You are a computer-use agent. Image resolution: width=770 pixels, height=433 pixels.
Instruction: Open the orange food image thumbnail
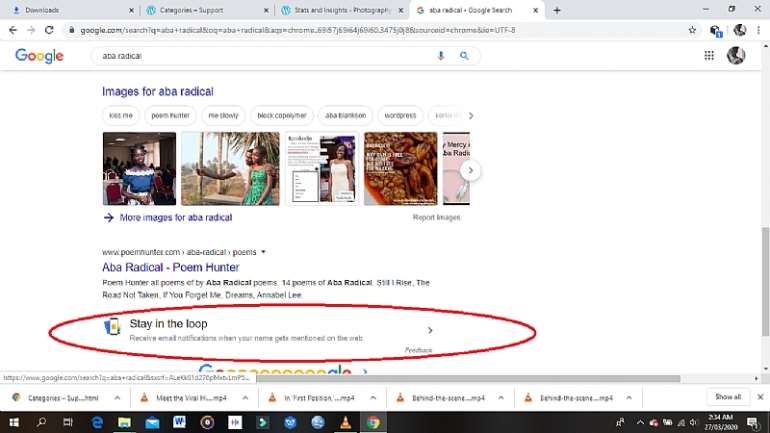[x=401, y=168]
